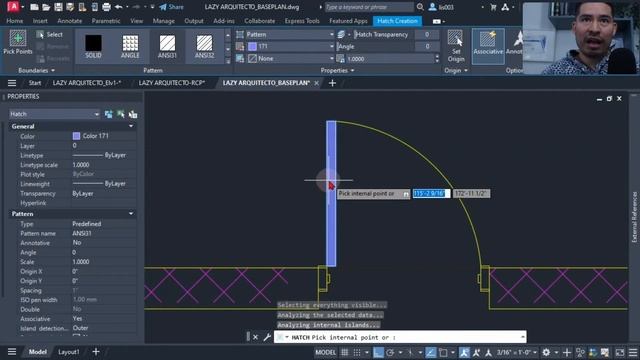
Task: Open the Hatch object type dropdown
Action: pyautogui.click(x=54, y=114)
